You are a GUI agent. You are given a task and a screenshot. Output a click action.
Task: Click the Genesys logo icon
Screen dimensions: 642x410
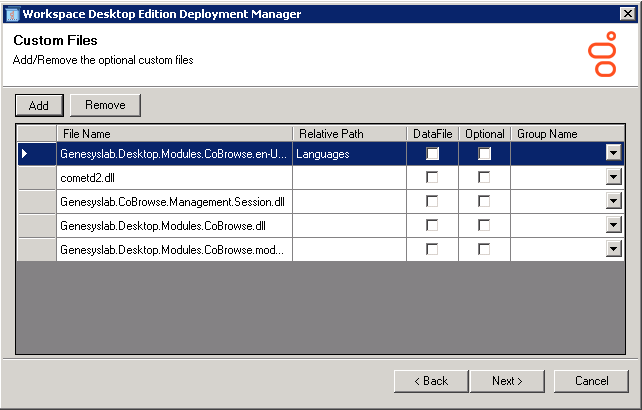pos(601,53)
